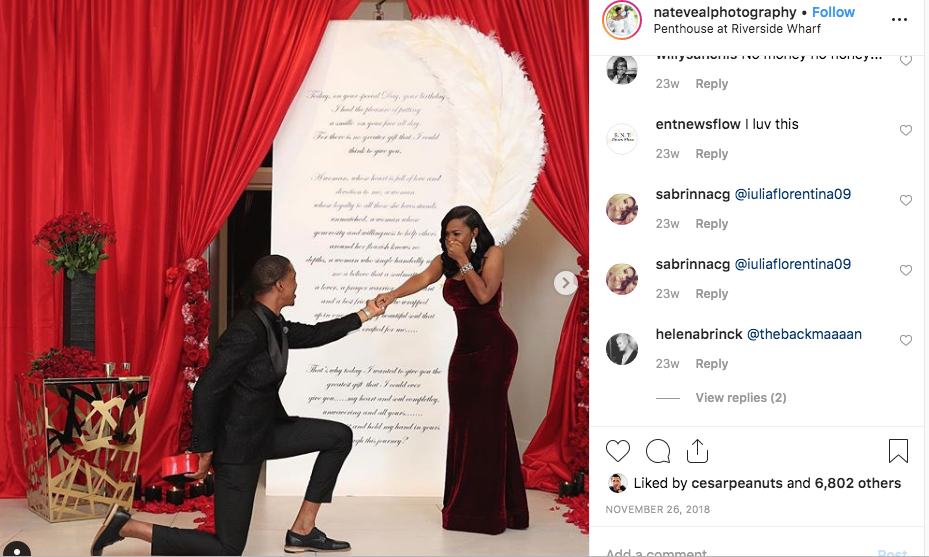Viewport: 929px width, 557px height.
Task: Share the post via the share icon
Action: [697, 451]
